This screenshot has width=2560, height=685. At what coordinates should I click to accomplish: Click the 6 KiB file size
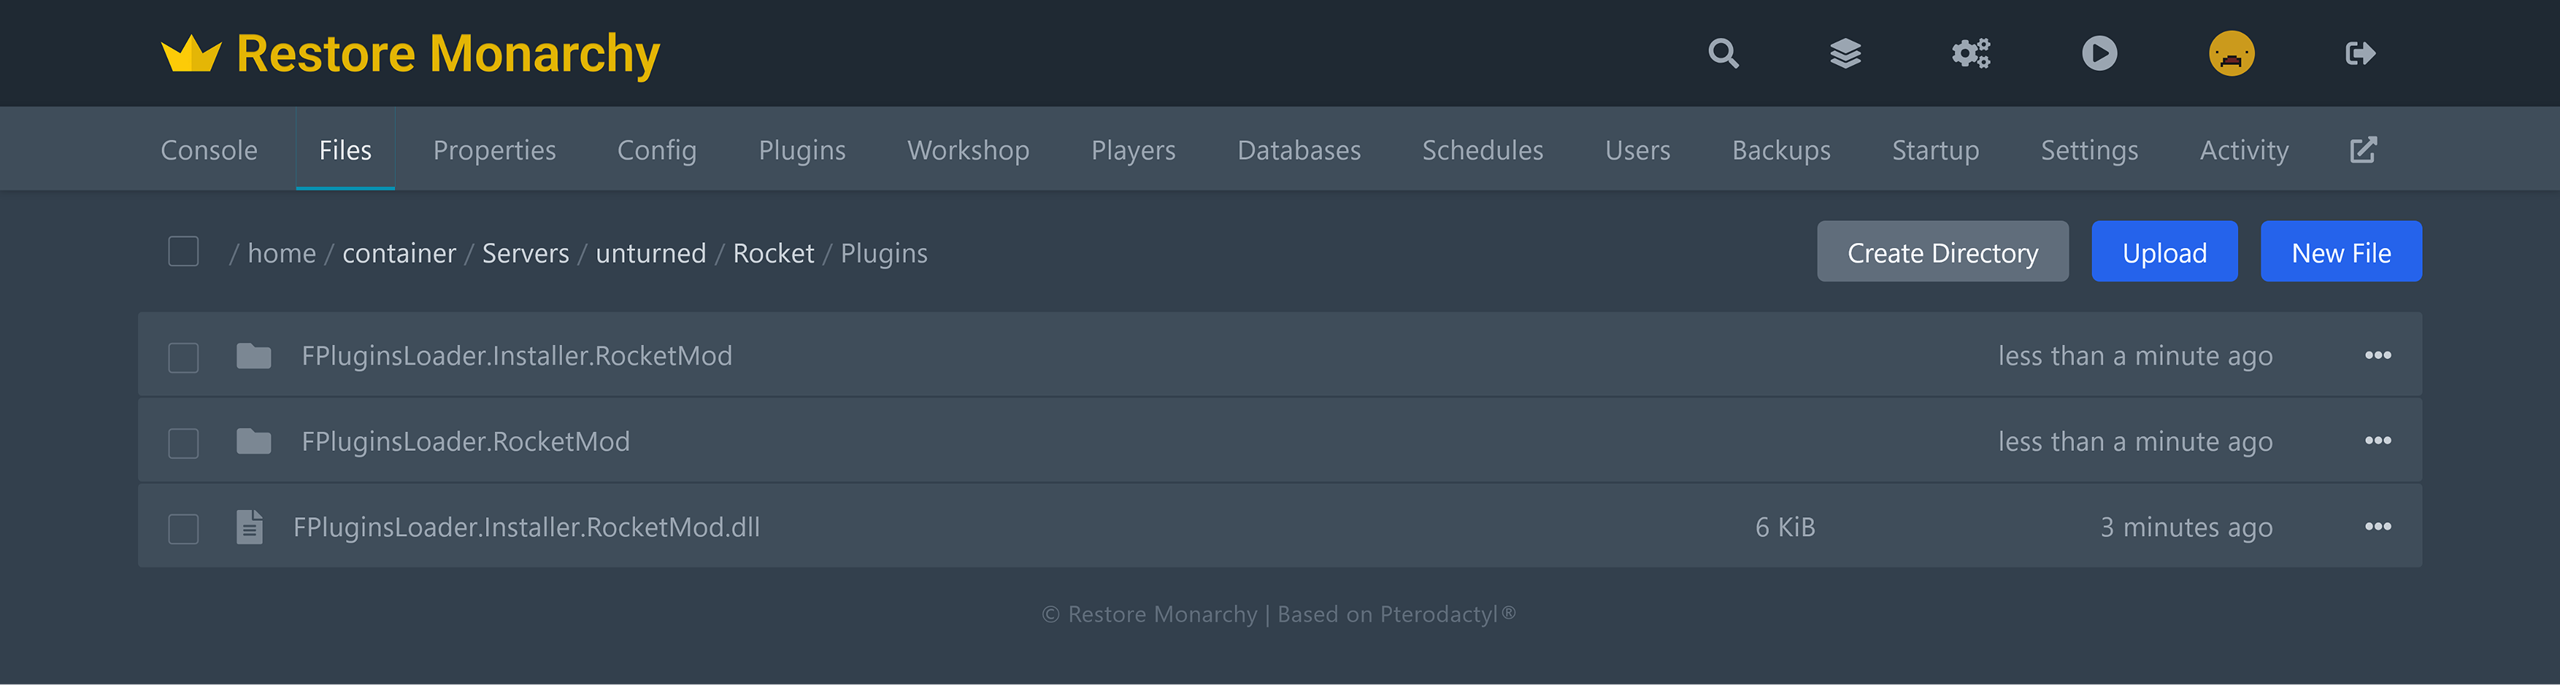point(1785,527)
